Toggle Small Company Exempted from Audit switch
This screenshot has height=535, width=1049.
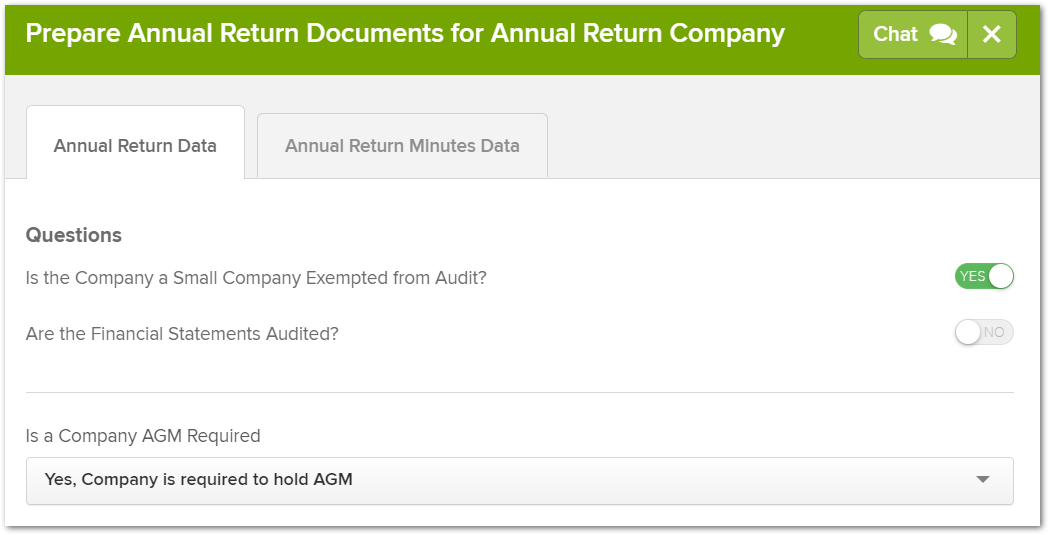pos(984,276)
